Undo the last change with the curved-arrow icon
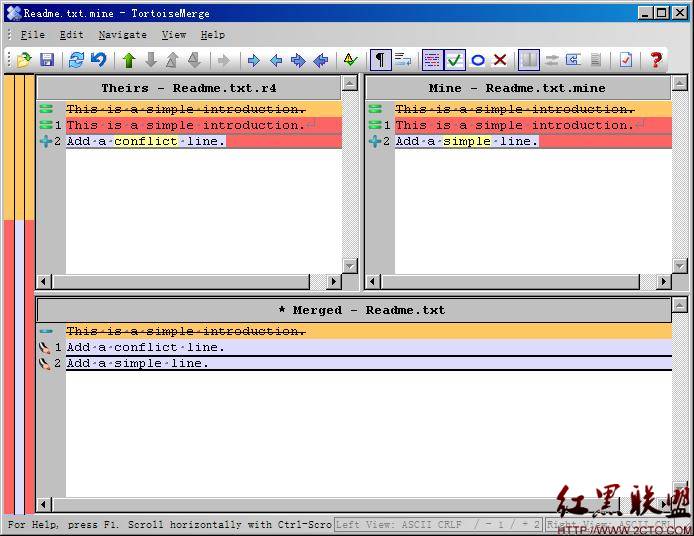 click(x=99, y=60)
